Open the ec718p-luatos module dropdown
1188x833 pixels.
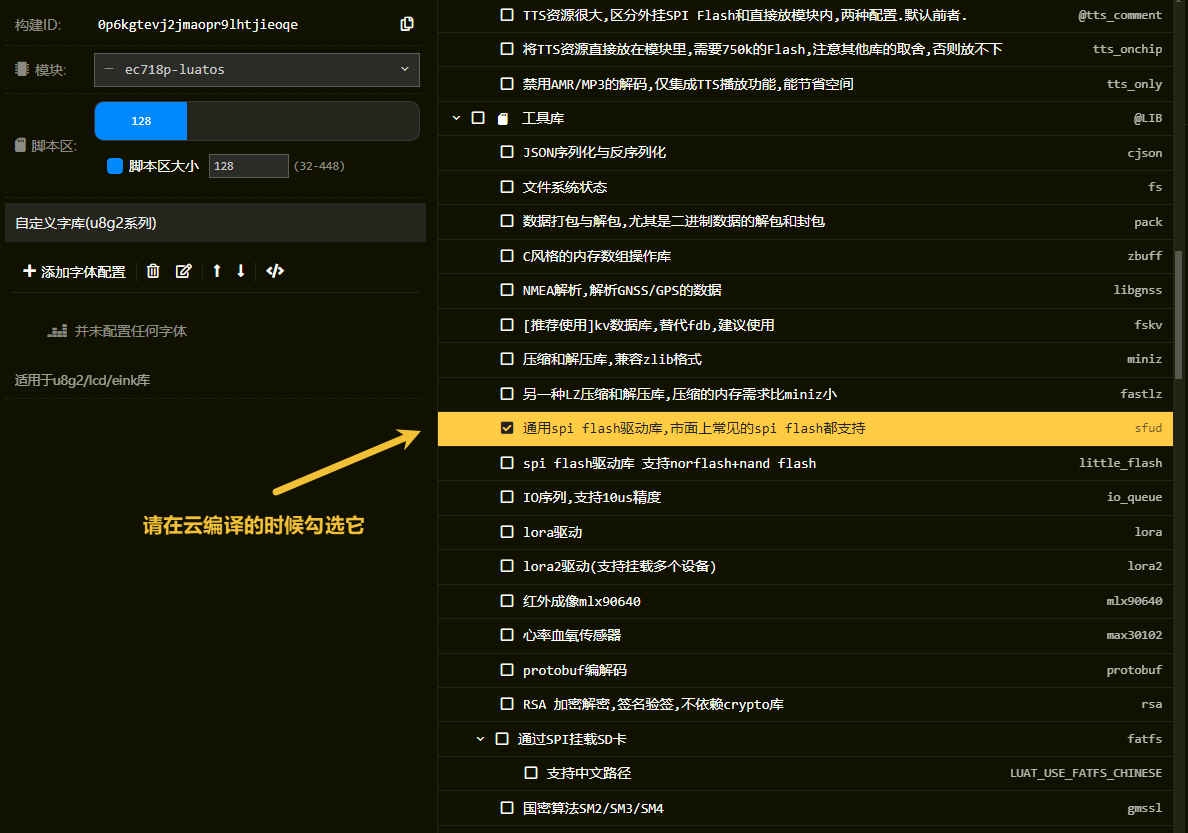tap(257, 70)
